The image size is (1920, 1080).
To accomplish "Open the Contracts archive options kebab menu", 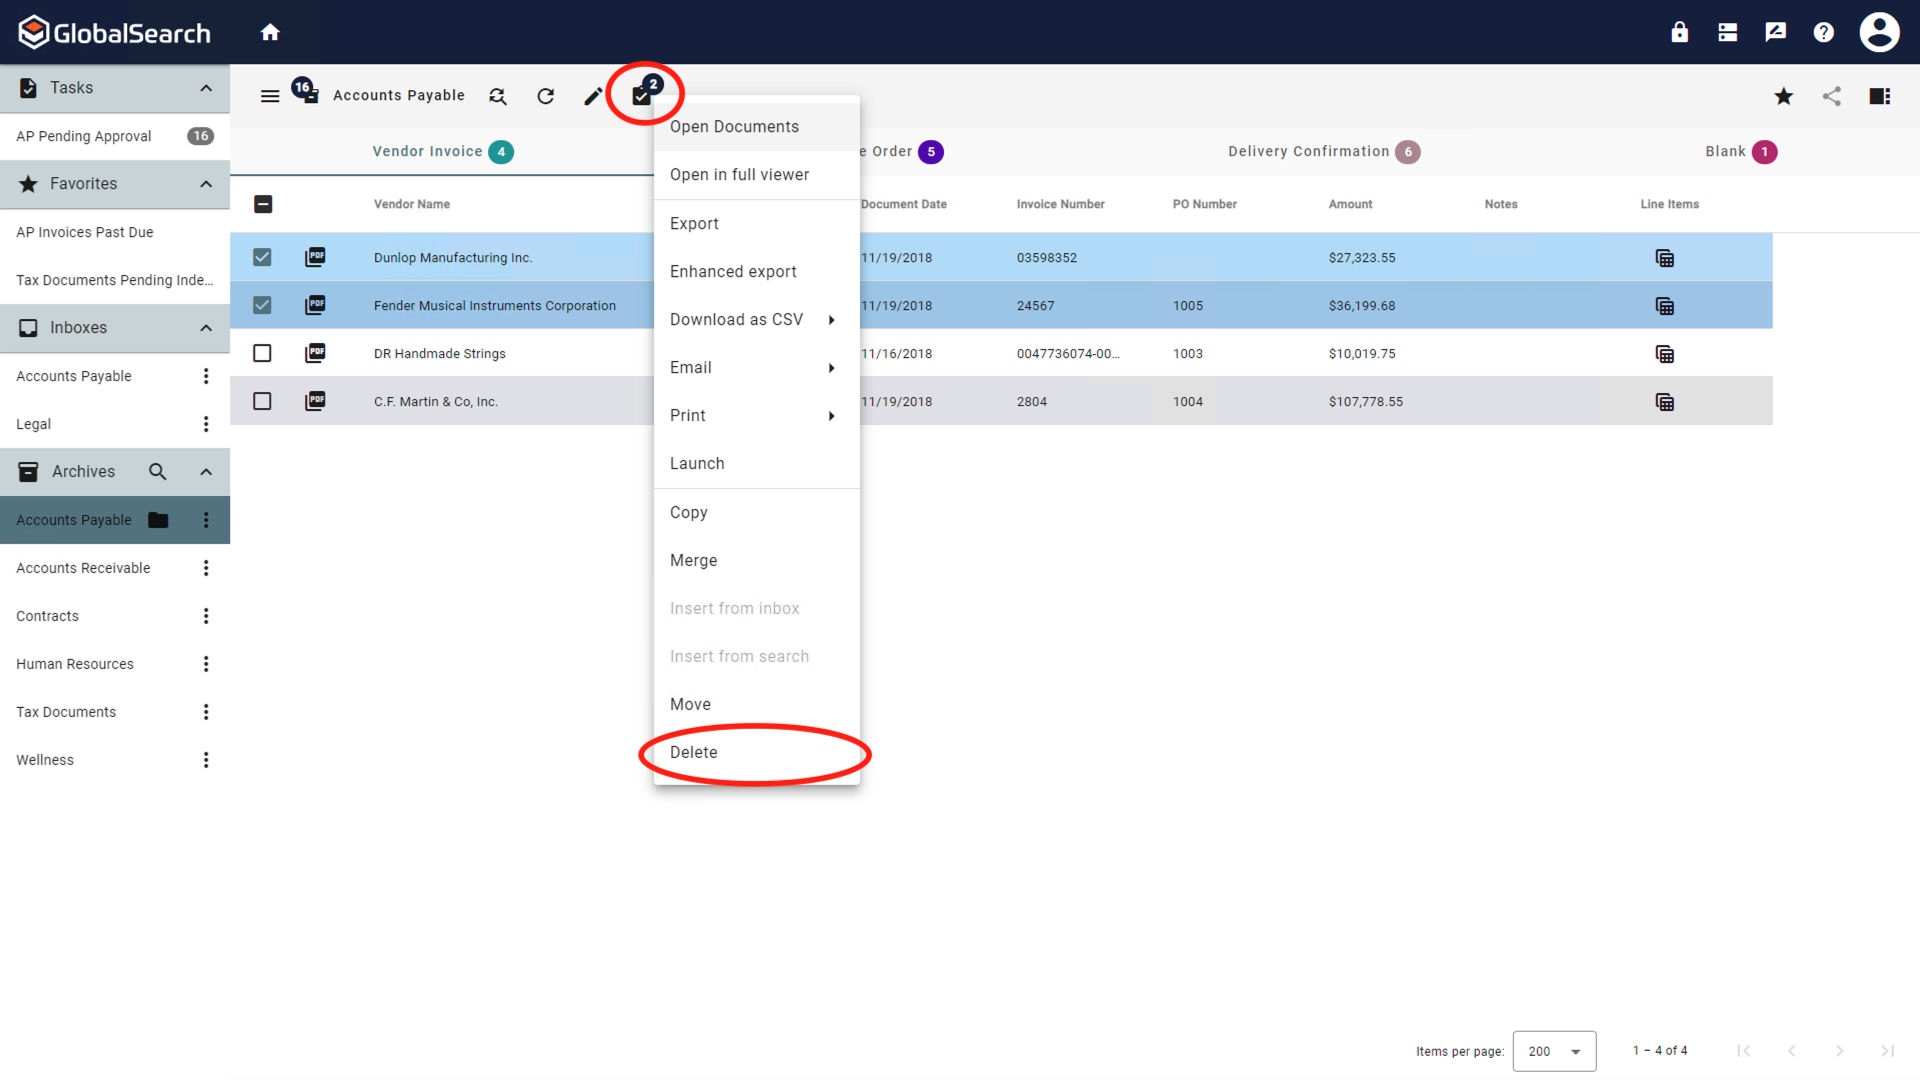I will click(x=206, y=616).
